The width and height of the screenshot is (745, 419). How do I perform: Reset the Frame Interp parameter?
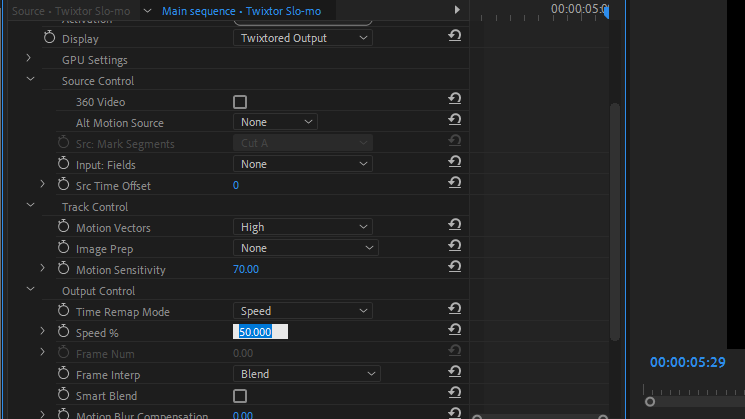(455, 372)
